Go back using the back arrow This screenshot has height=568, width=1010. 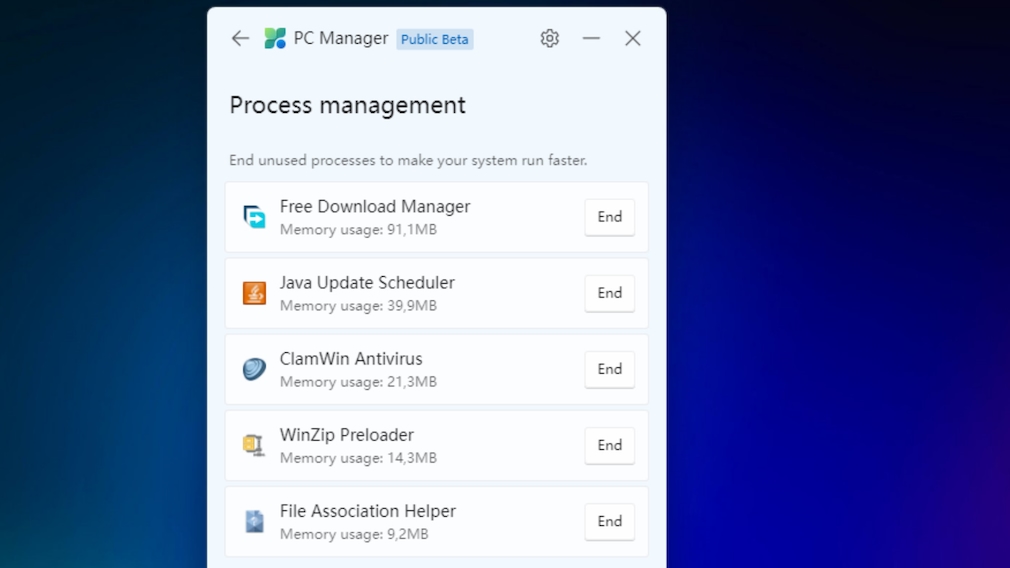pyautogui.click(x=240, y=38)
